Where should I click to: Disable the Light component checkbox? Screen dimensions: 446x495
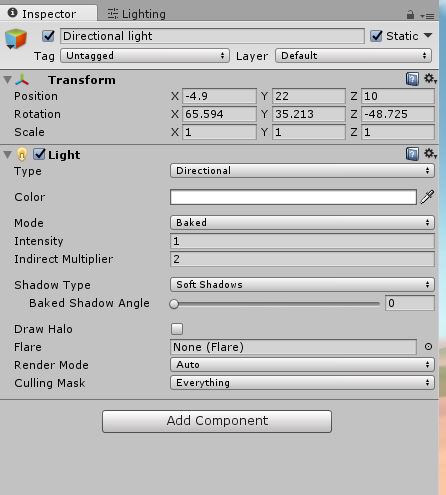pyautogui.click(x=39, y=154)
